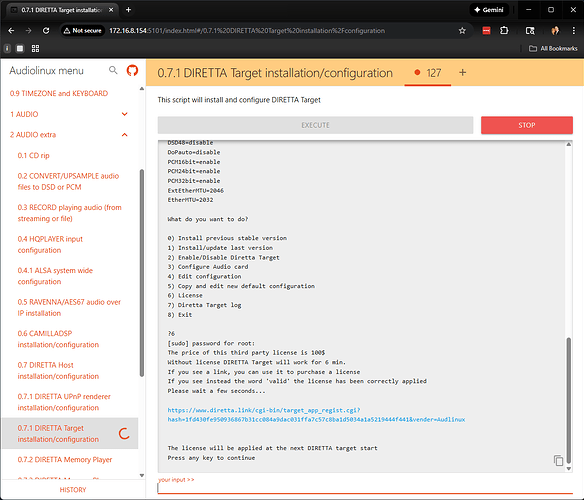Open 0.7 DIRETTA Host installation/configuration
The width and height of the screenshot is (584, 500).
click(58, 370)
